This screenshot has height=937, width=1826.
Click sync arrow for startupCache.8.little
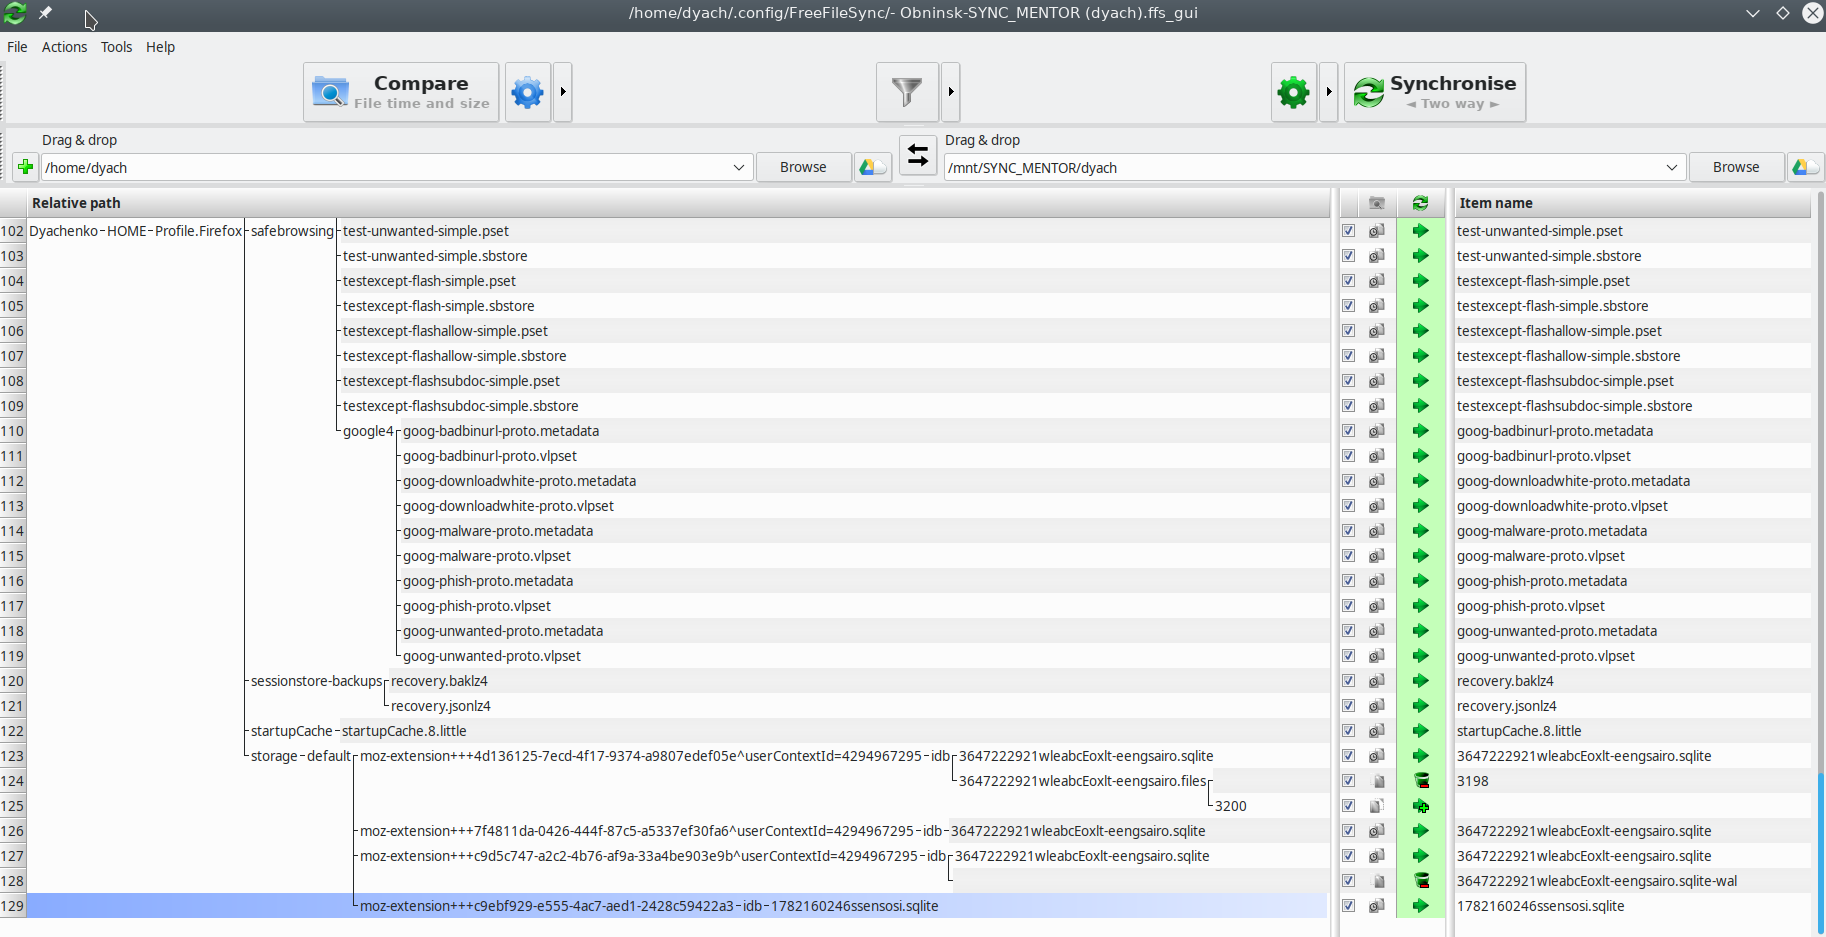click(1420, 731)
